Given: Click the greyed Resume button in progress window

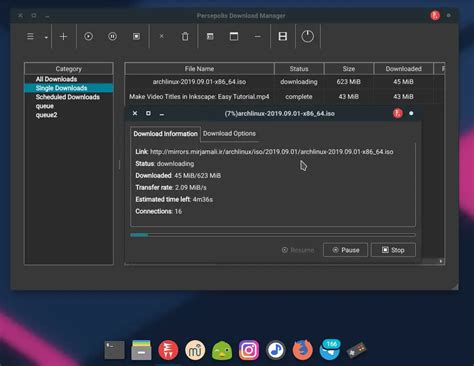Looking at the screenshot, I should pos(298,250).
